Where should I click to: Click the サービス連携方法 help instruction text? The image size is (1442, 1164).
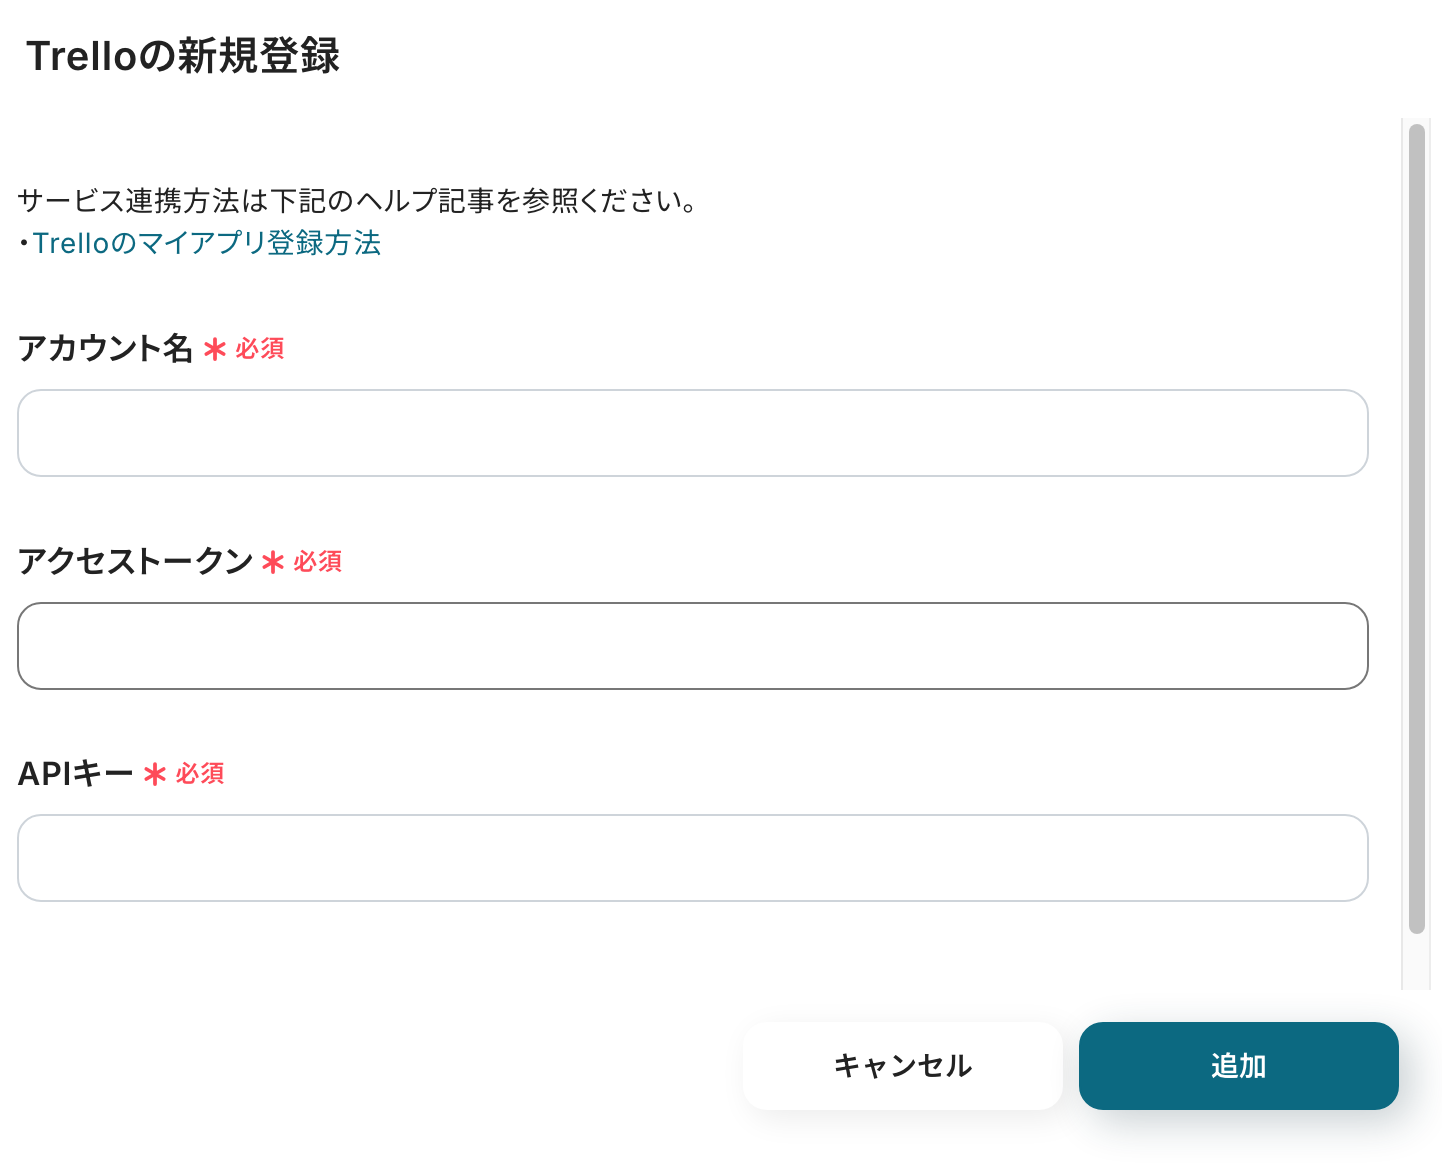(357, 201)
